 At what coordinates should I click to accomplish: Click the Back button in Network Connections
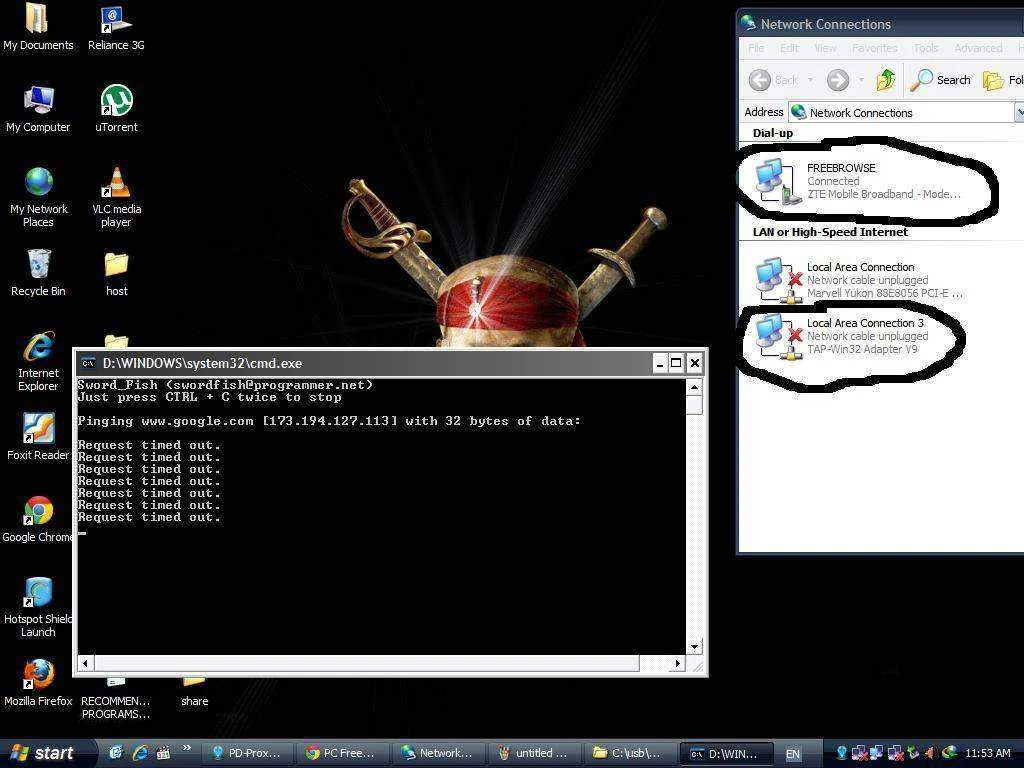pos(773,80)
